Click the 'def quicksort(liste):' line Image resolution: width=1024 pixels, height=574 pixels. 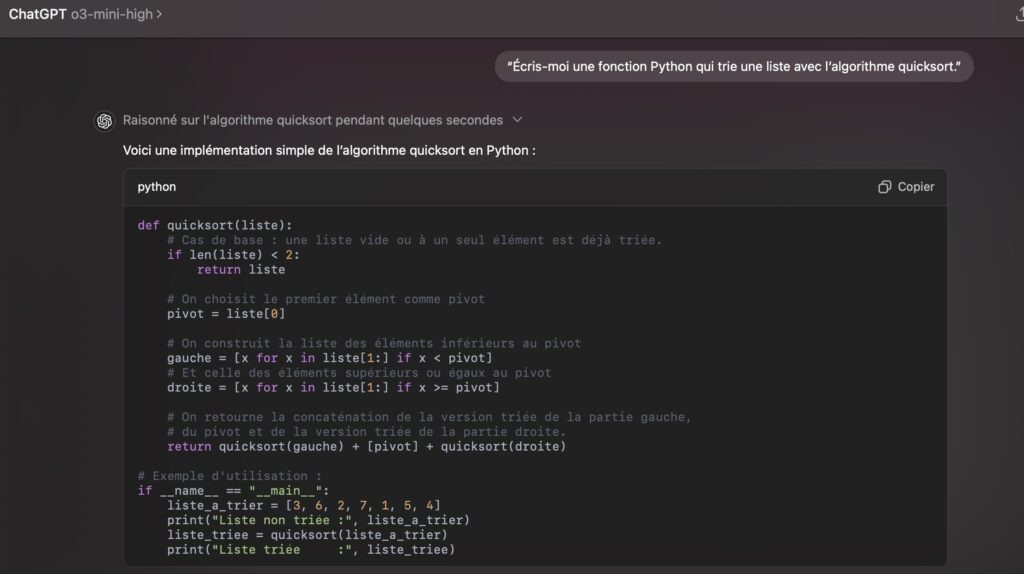click(215, 225)
